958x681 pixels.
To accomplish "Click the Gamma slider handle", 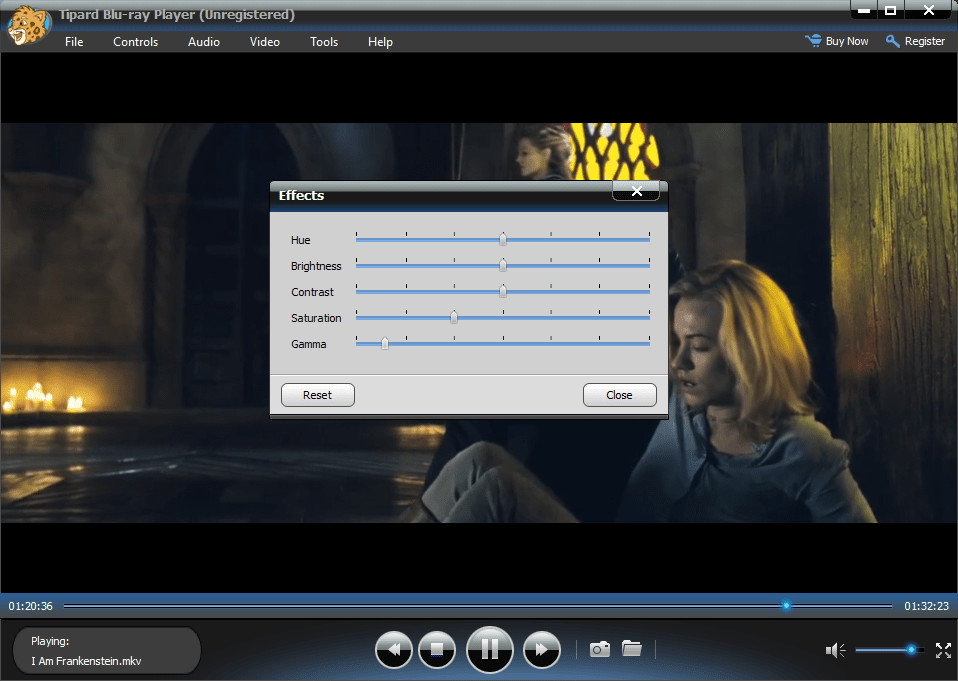I will pos(385,343).
